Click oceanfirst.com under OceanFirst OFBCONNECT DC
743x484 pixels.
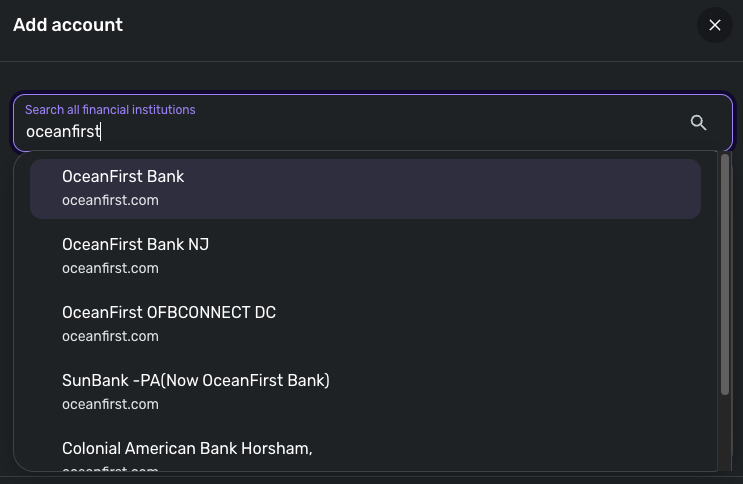[x=110, y=336]
